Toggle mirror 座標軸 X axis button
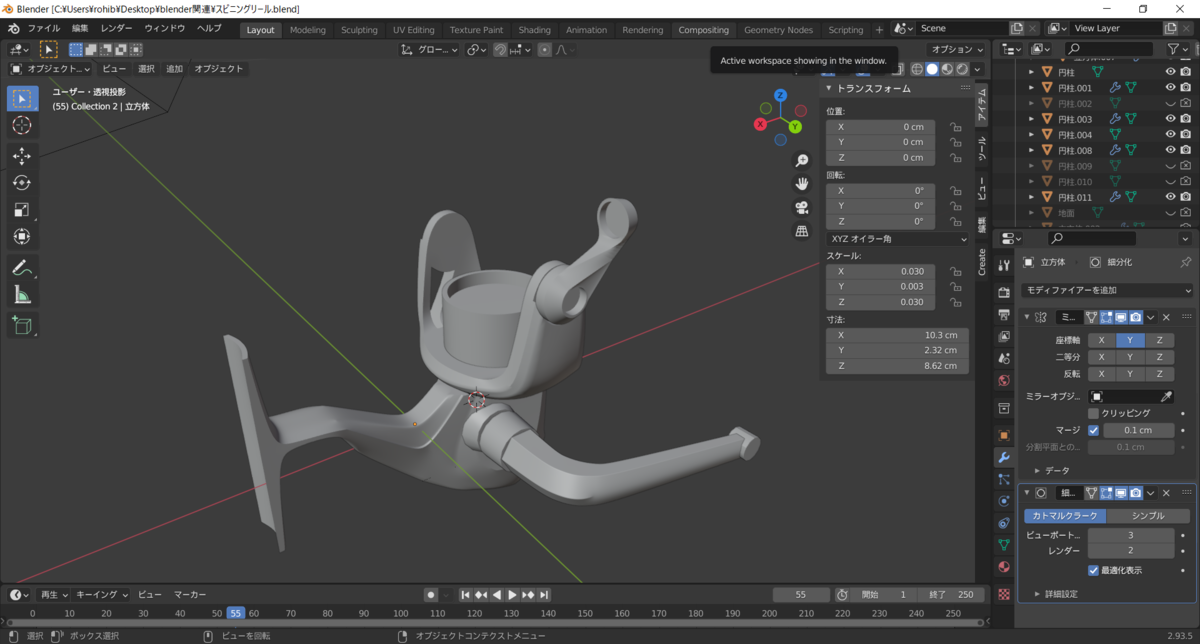 pyautogui.click(x=1102, y=340)
